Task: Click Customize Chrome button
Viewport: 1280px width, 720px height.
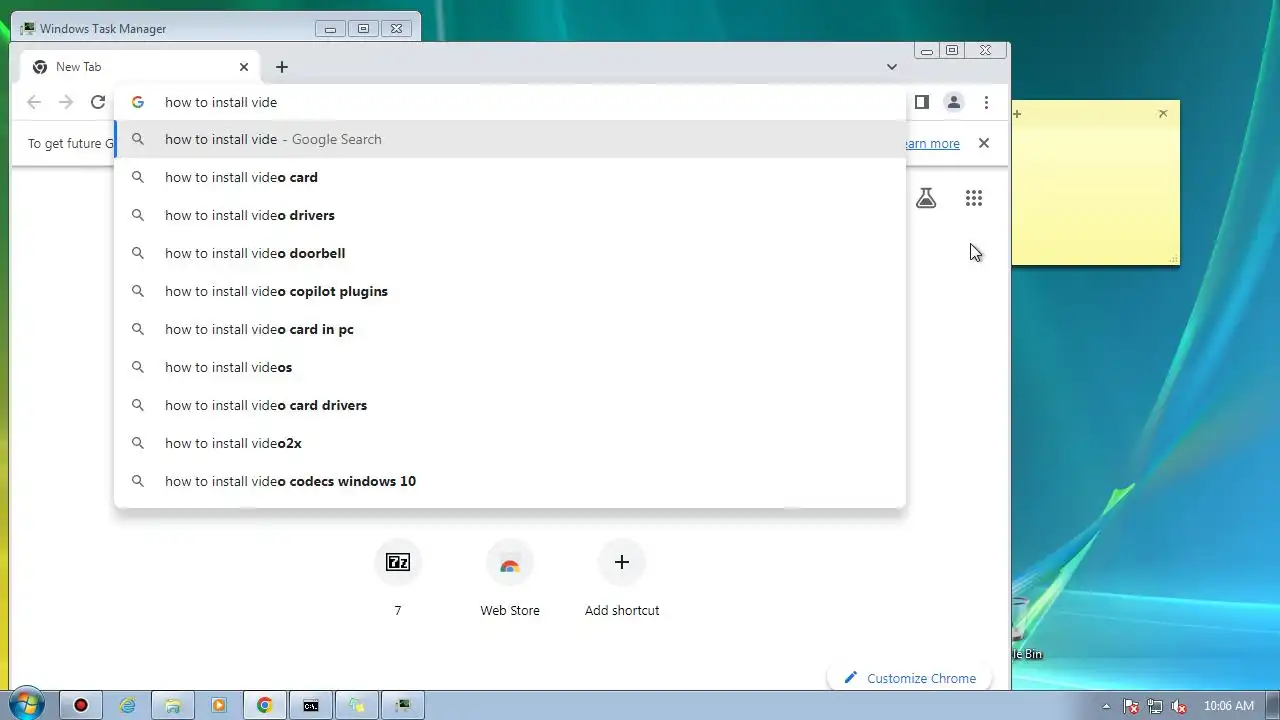Action: (909, 678)
